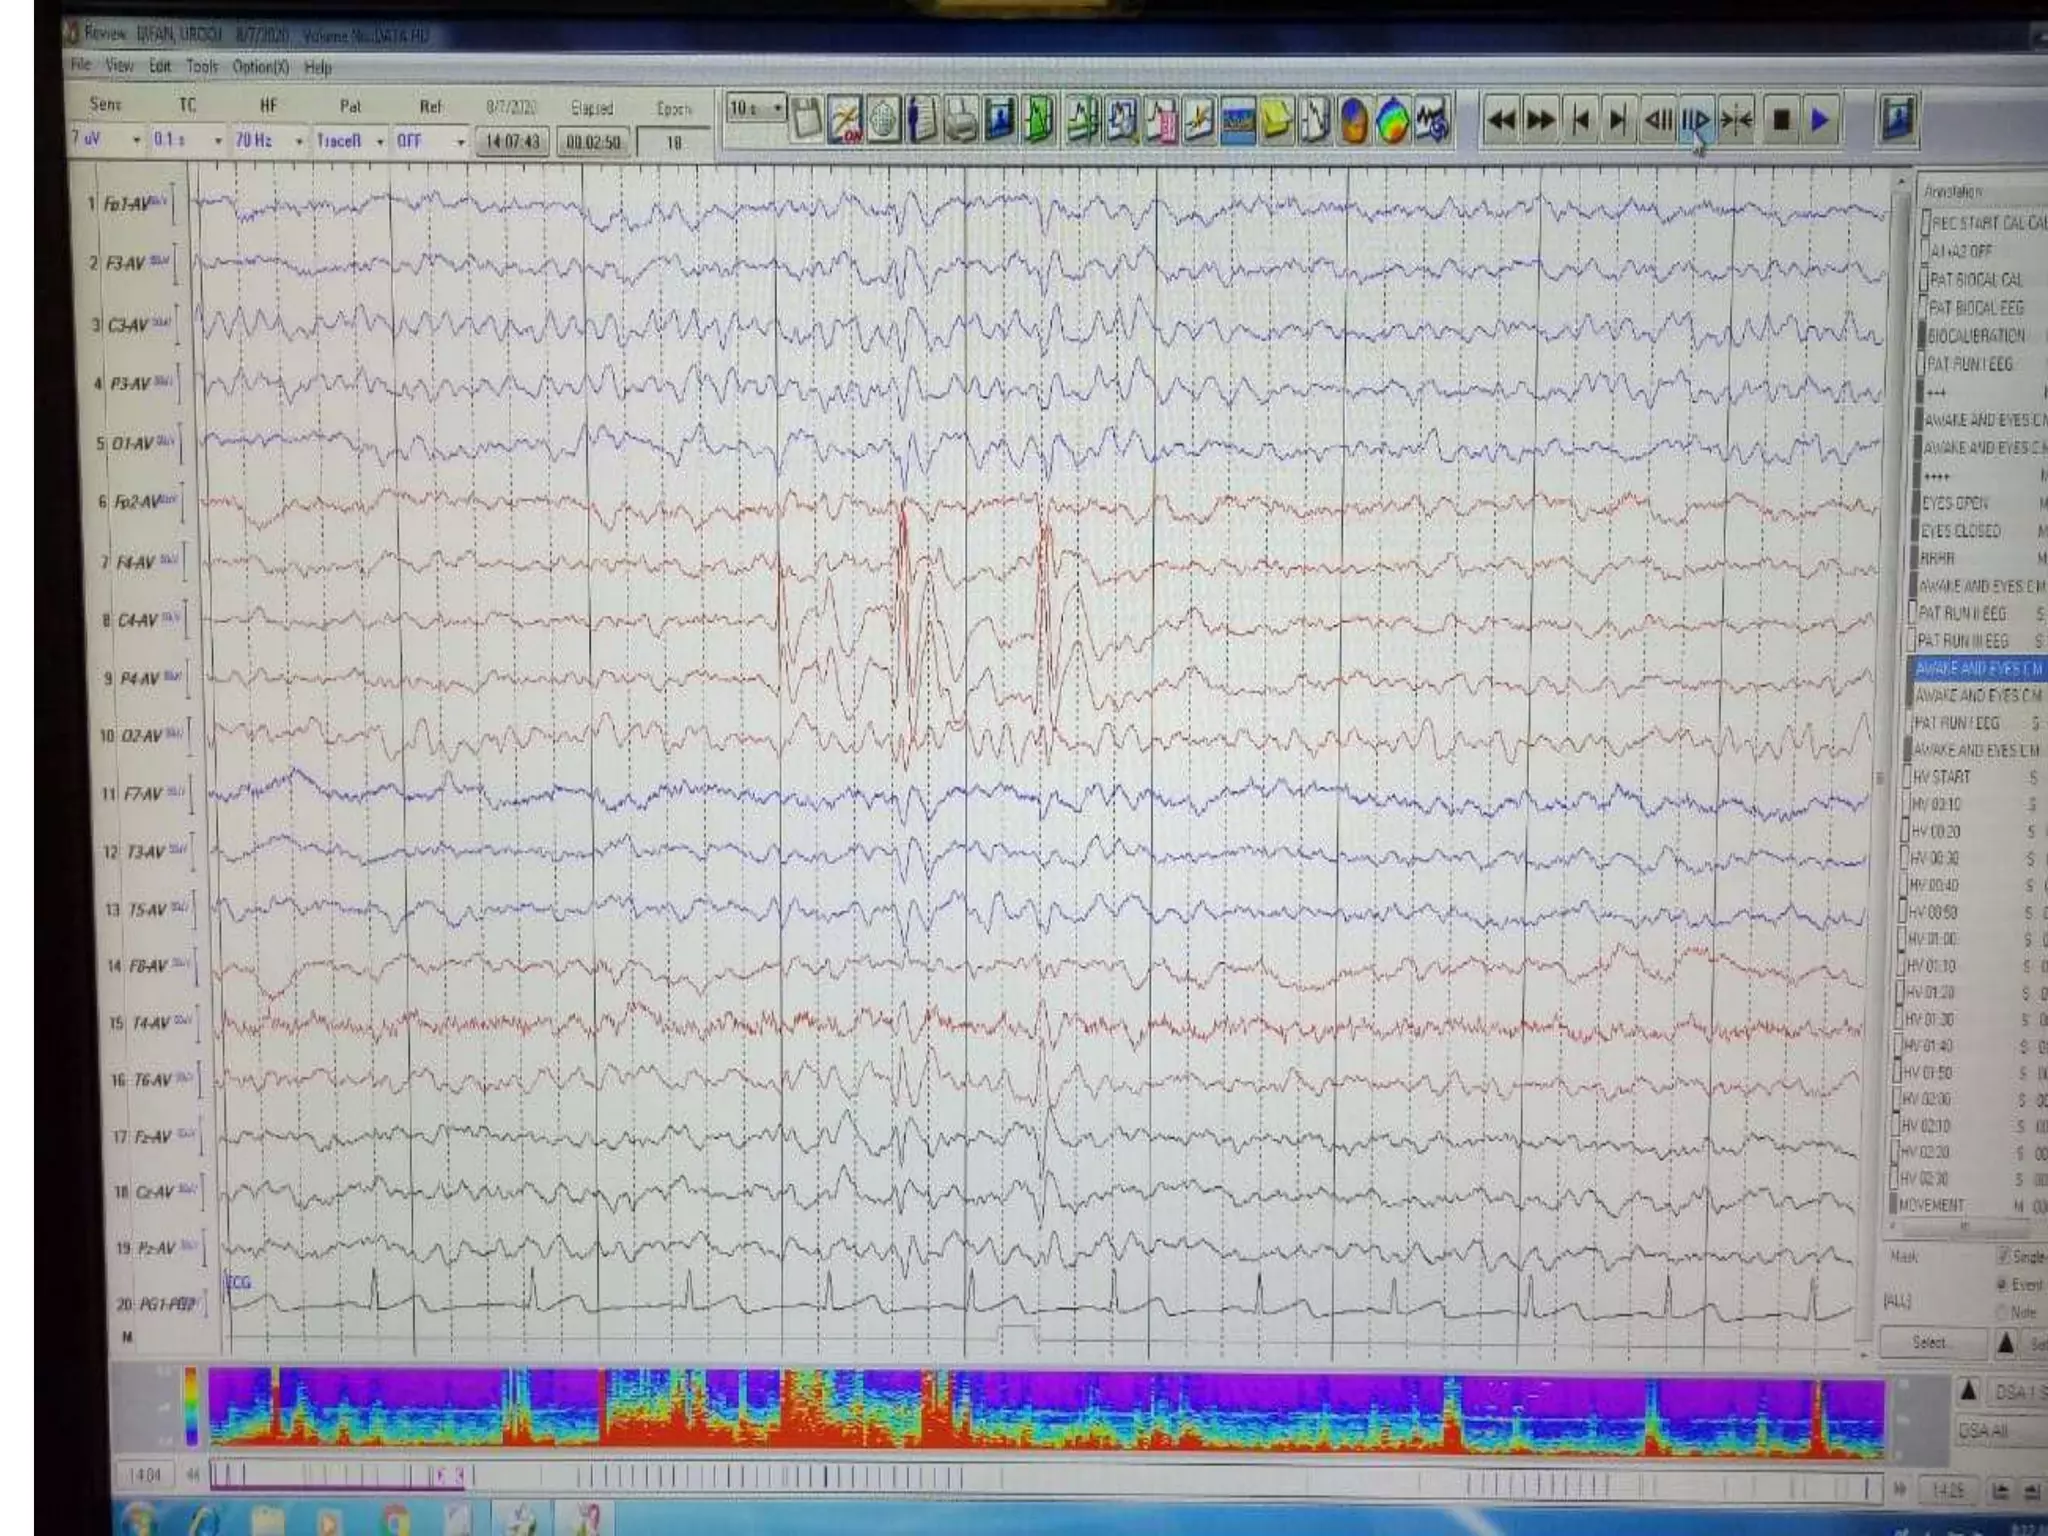Open the Option(X) menu
Image resolution: width=2048 pixels, height=1536 pixels.
point(260,67)
